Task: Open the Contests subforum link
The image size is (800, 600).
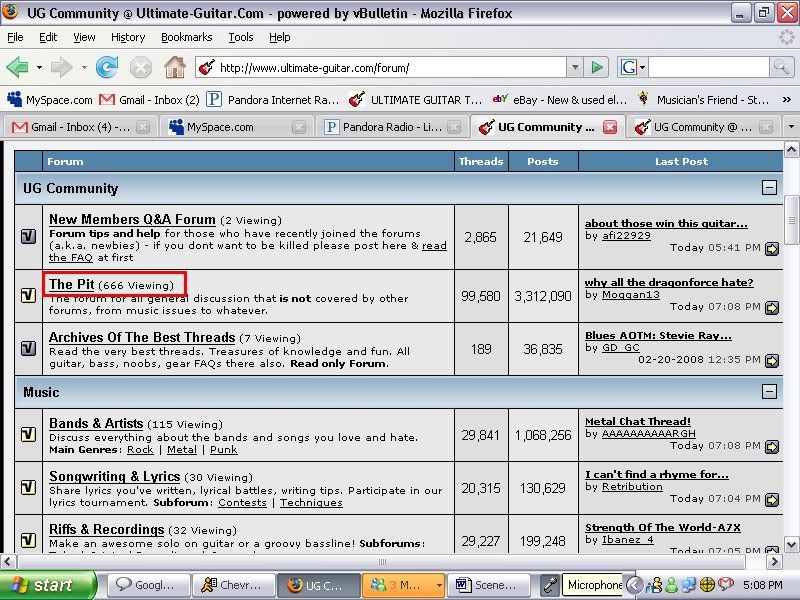Action: coord(242,503)
